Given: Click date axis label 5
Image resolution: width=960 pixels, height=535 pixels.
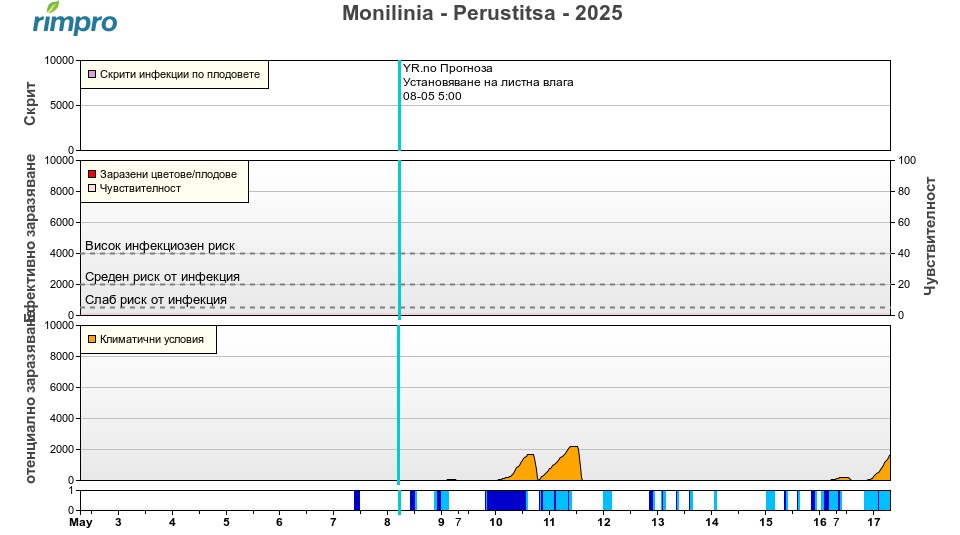Looking at the screenshot, I should (x=226, y=522).
